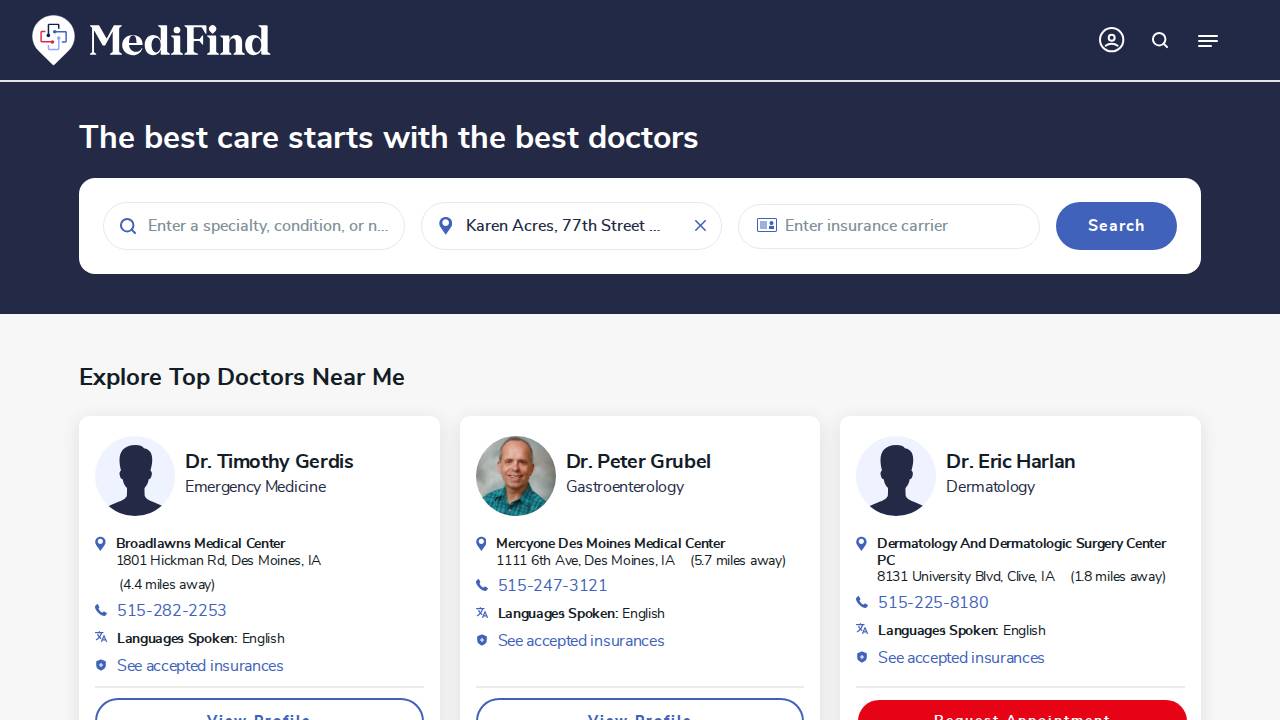Click See accepted insurances under Dr. Harlan

(x=961, y=657)
